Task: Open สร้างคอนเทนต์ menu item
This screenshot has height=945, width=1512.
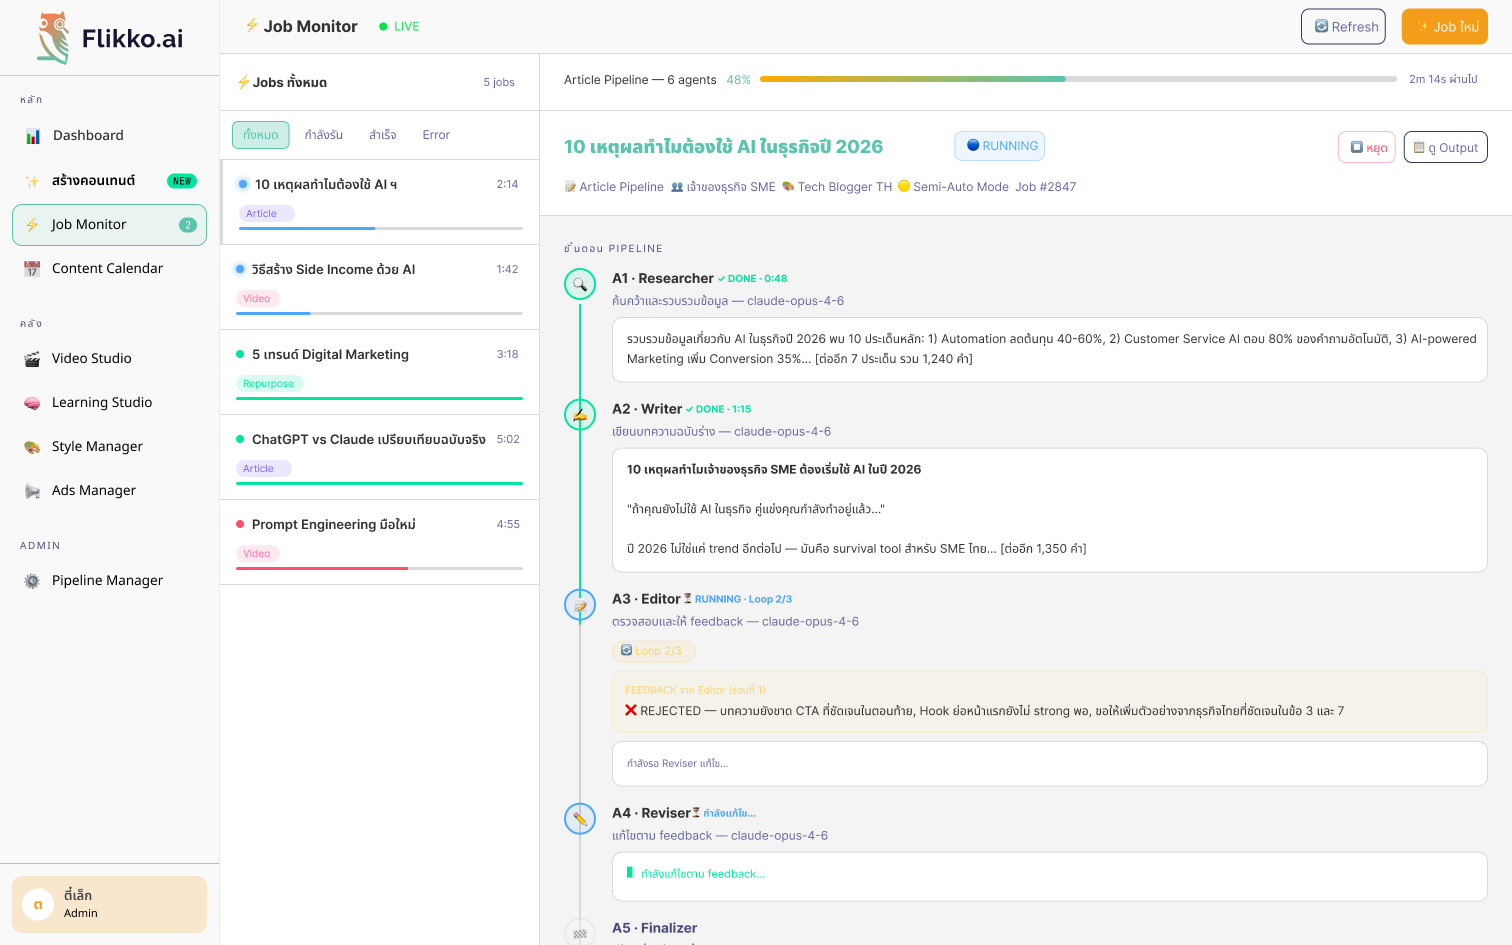Action: pos(109,181)
